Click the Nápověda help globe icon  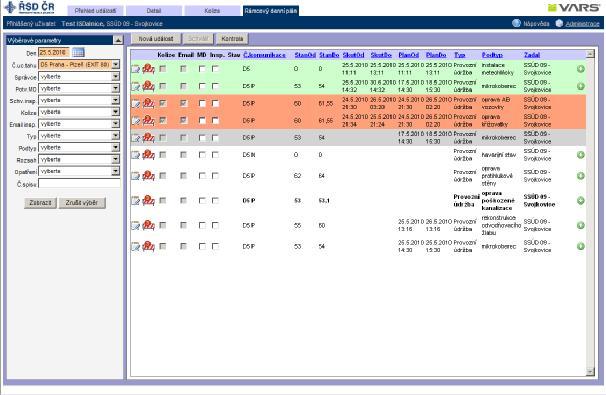click(x=516, y=23)
